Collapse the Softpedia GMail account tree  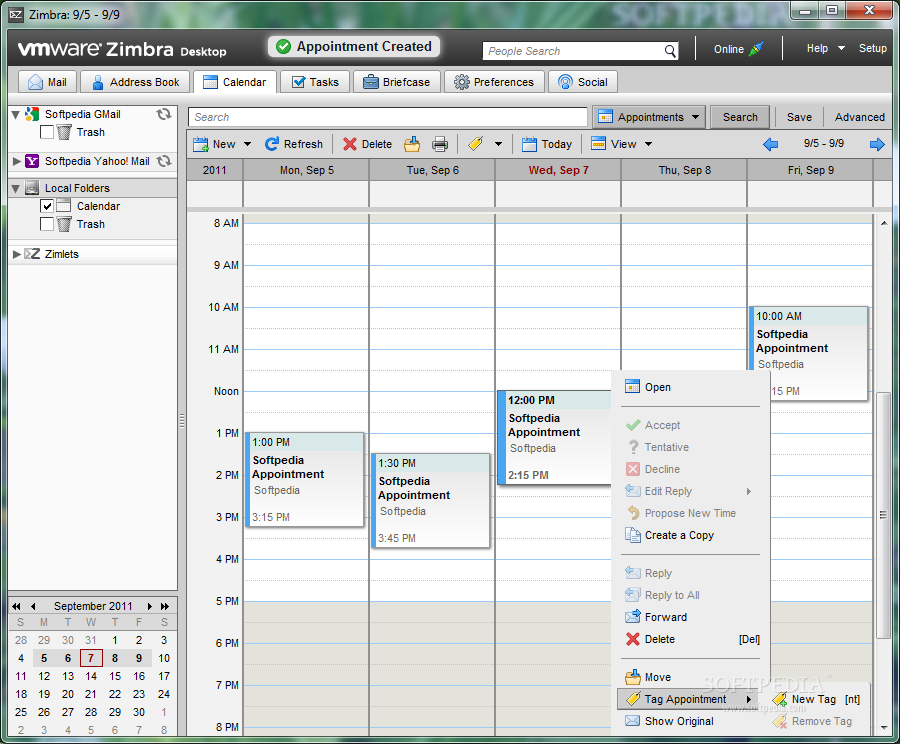(x=16, y=115)
